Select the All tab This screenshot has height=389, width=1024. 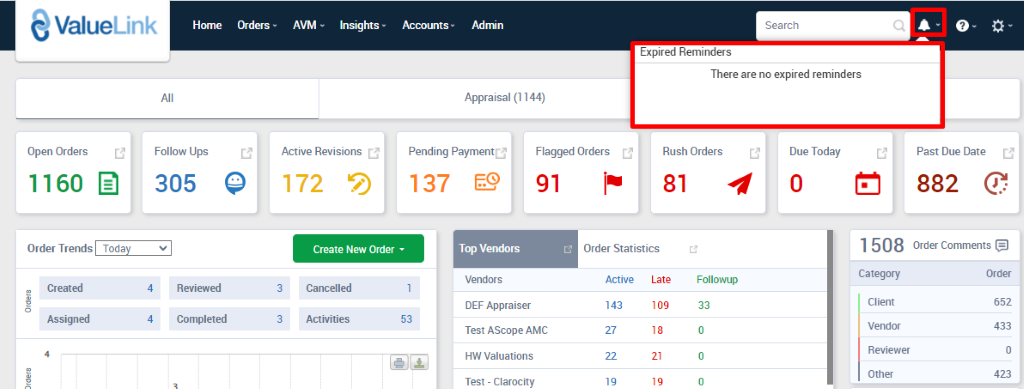(x=167, y=99)
